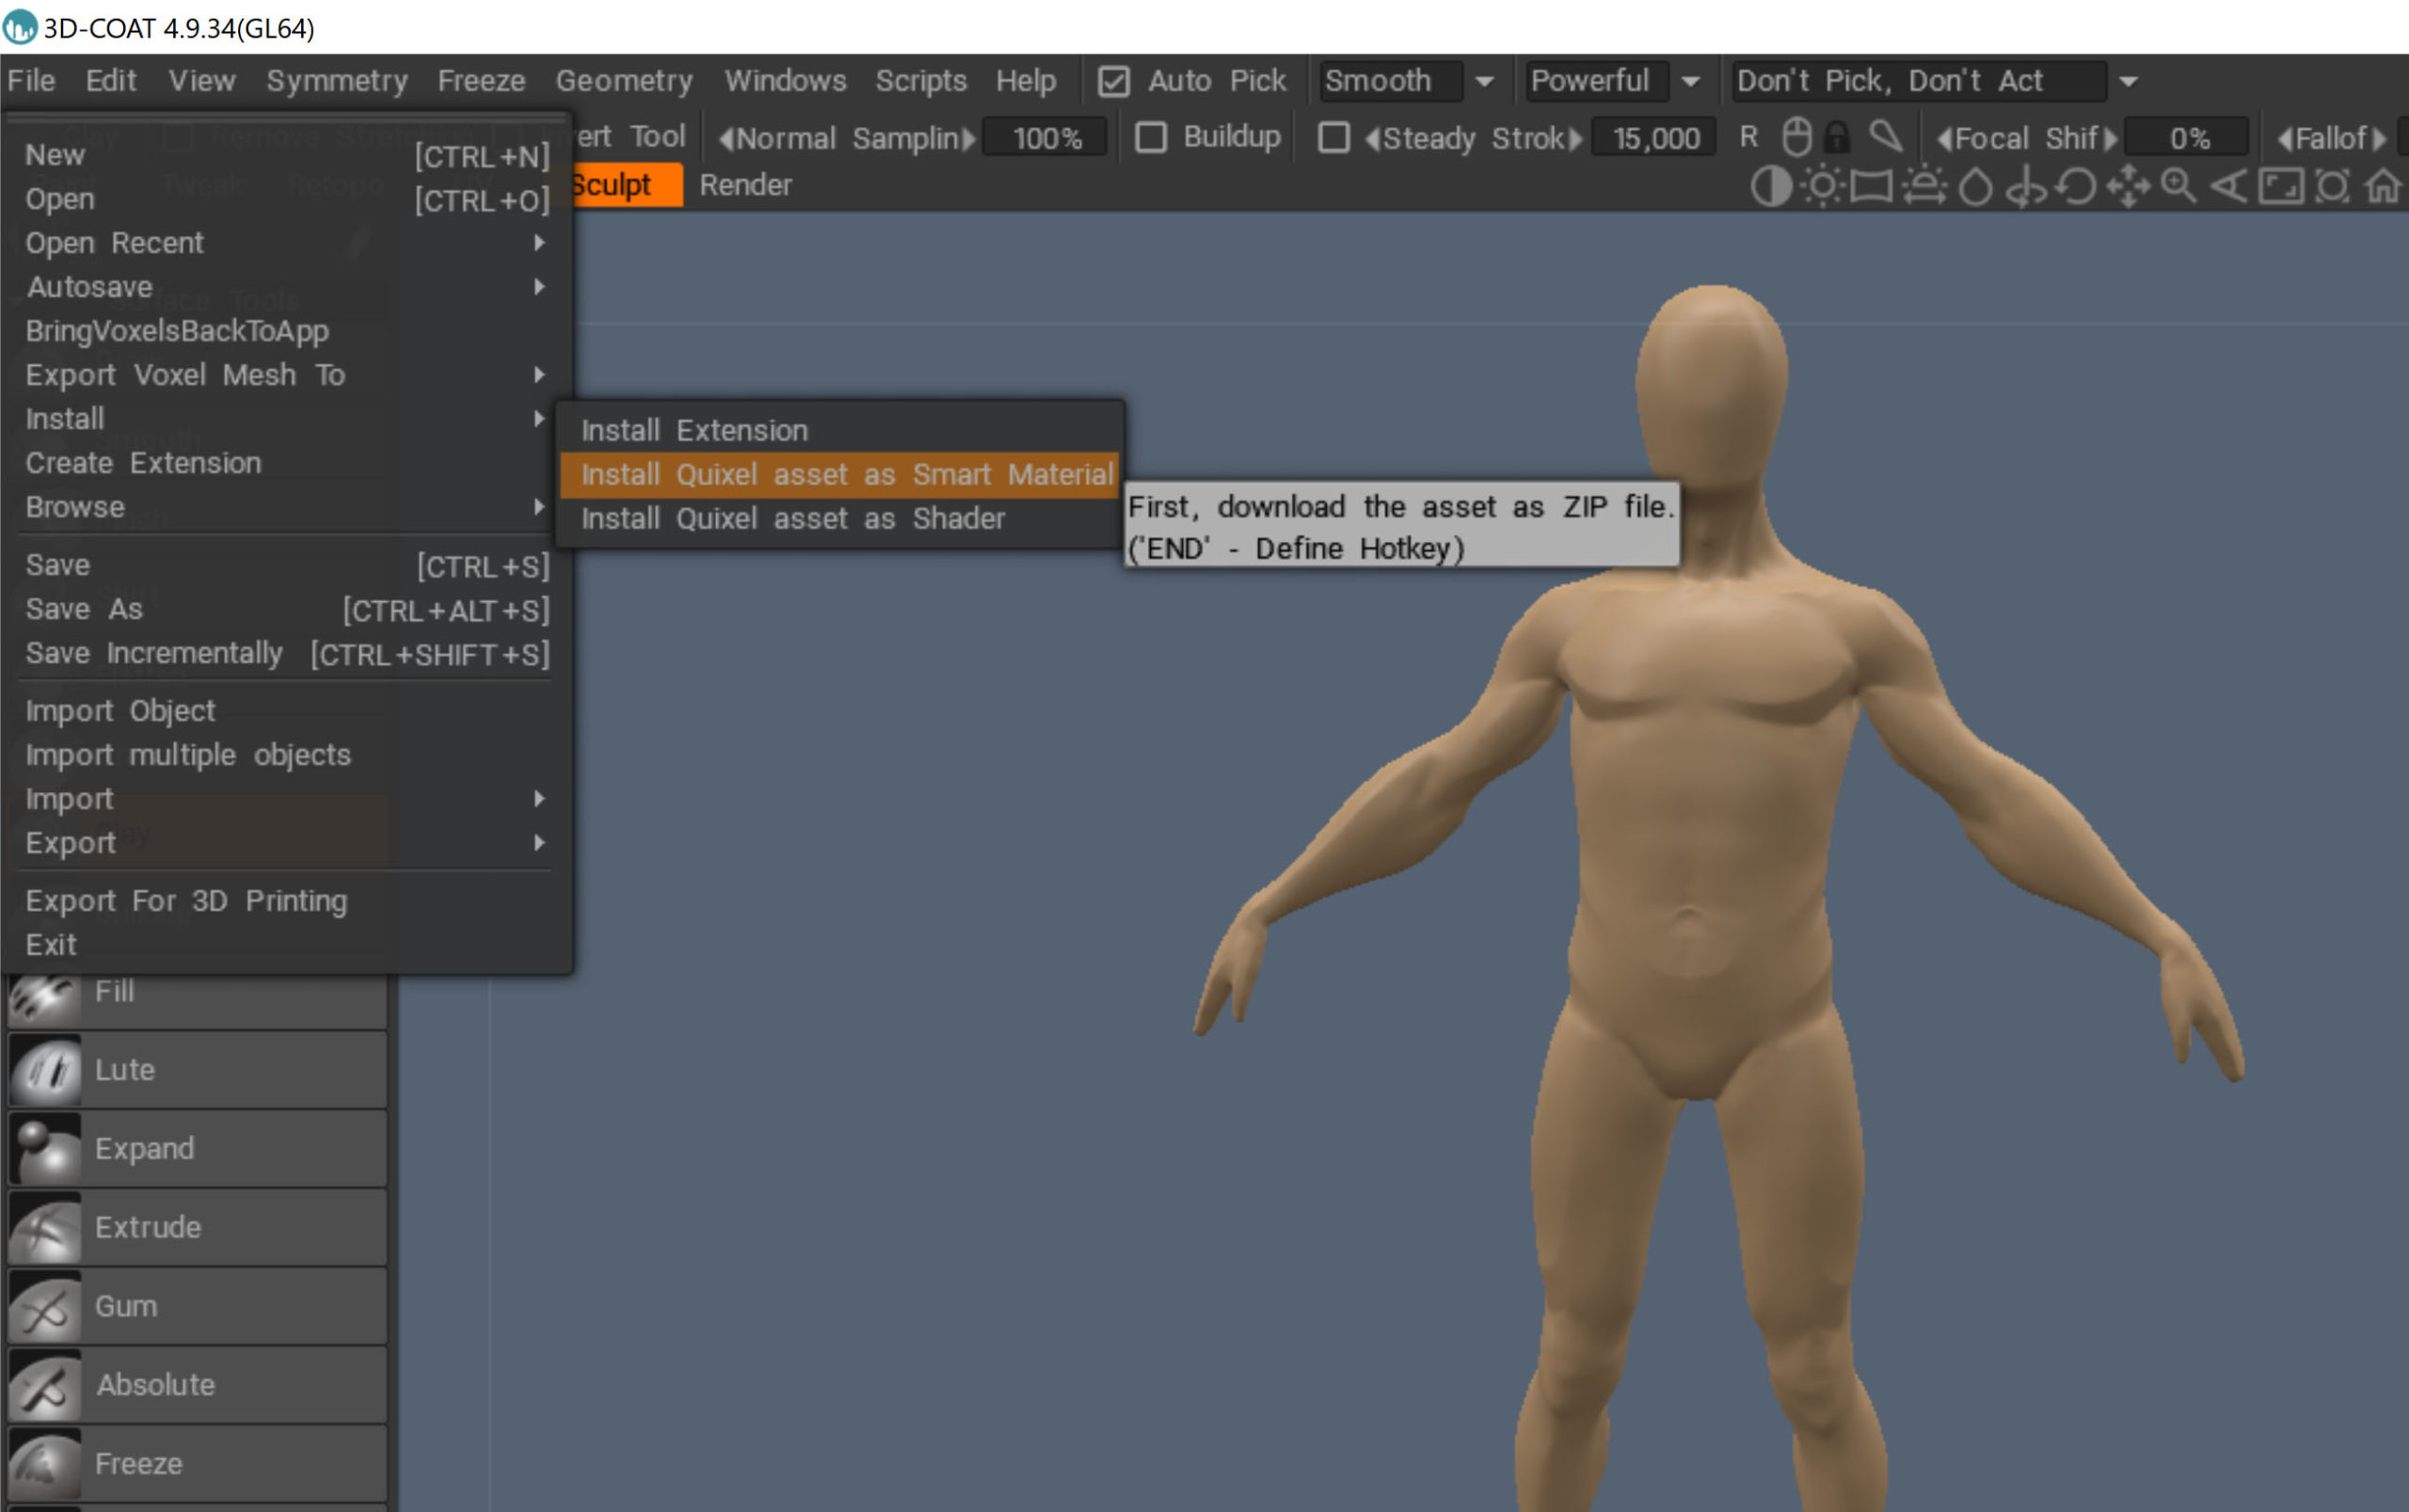
Task: Select the Absolute sculpt brush
Action: pyautogui.click(x=197, y=1386)
